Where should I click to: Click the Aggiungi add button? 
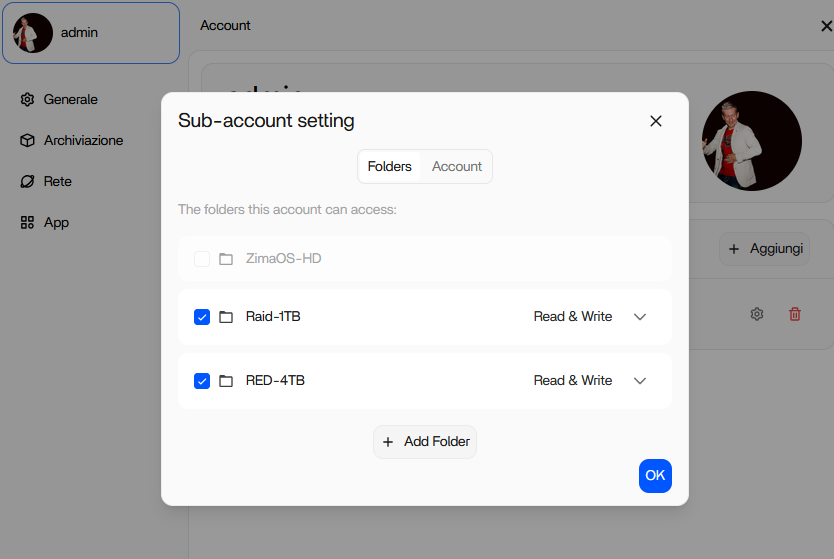pyautogui.click(x=765, y=249)
